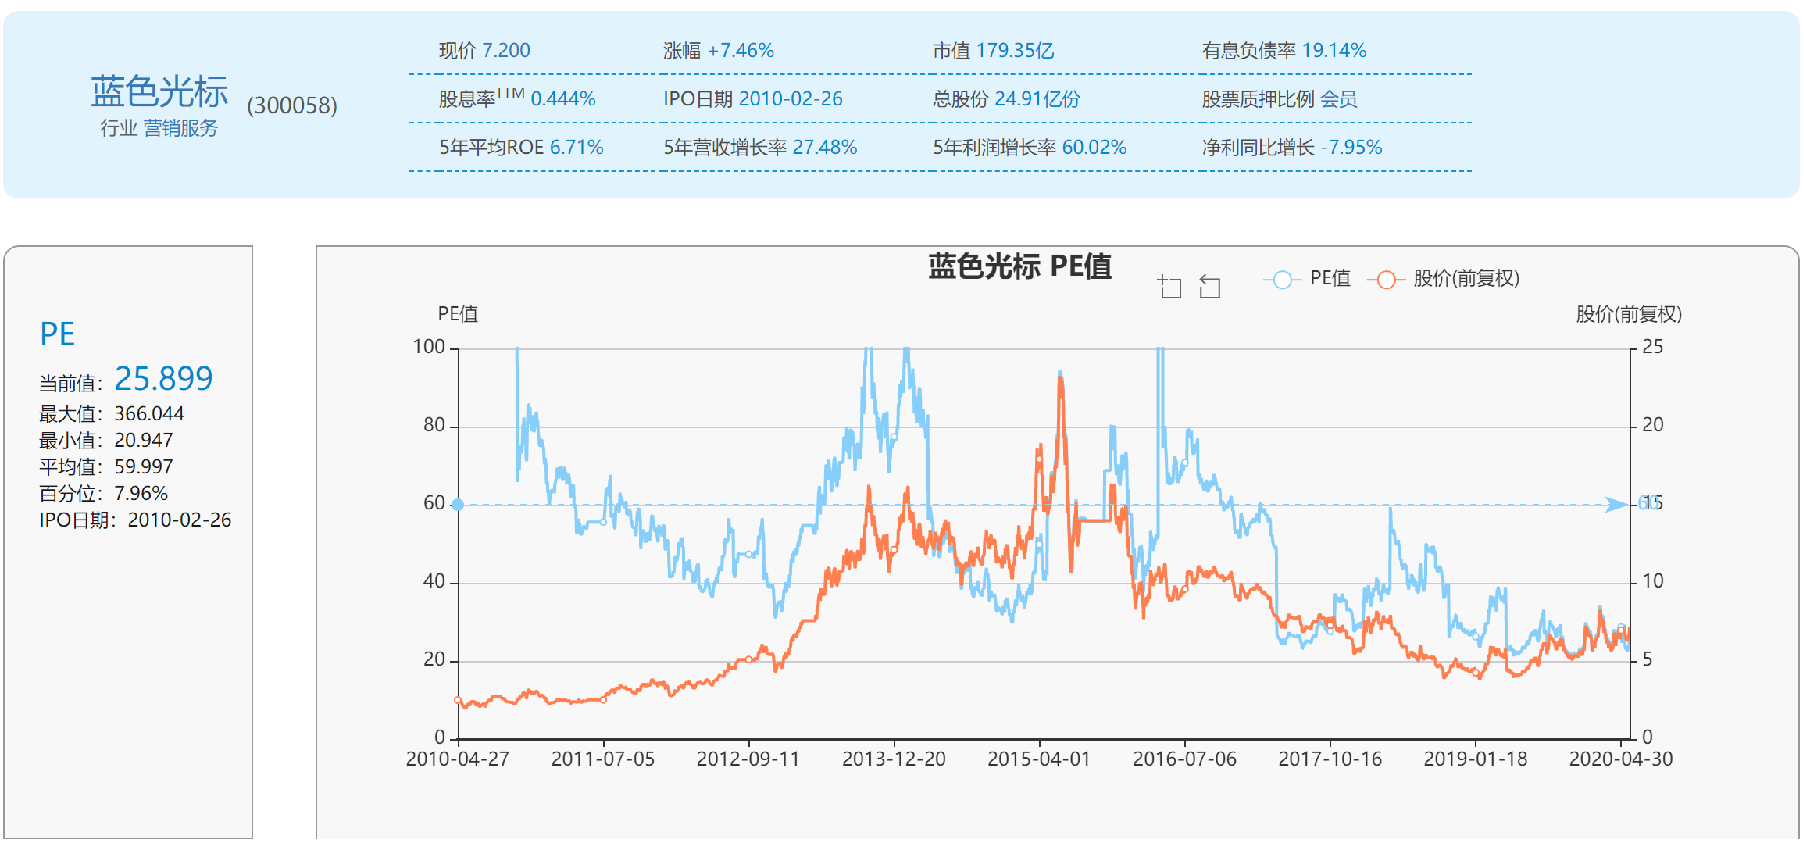Click the PE heading in left panel

(x=57, y=334)
